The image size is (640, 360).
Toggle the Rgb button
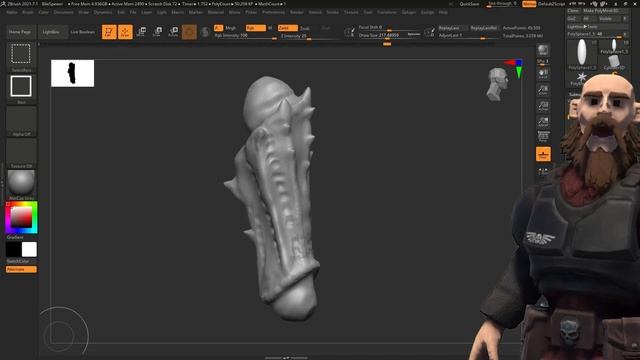(256, 28)
